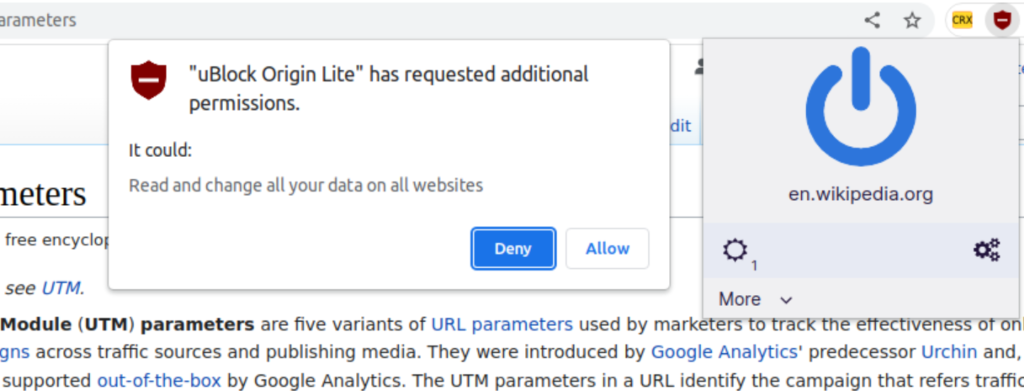1024x391 pixels.
Task: Visit the out-of-the-box link
Action: pos(159,380)
